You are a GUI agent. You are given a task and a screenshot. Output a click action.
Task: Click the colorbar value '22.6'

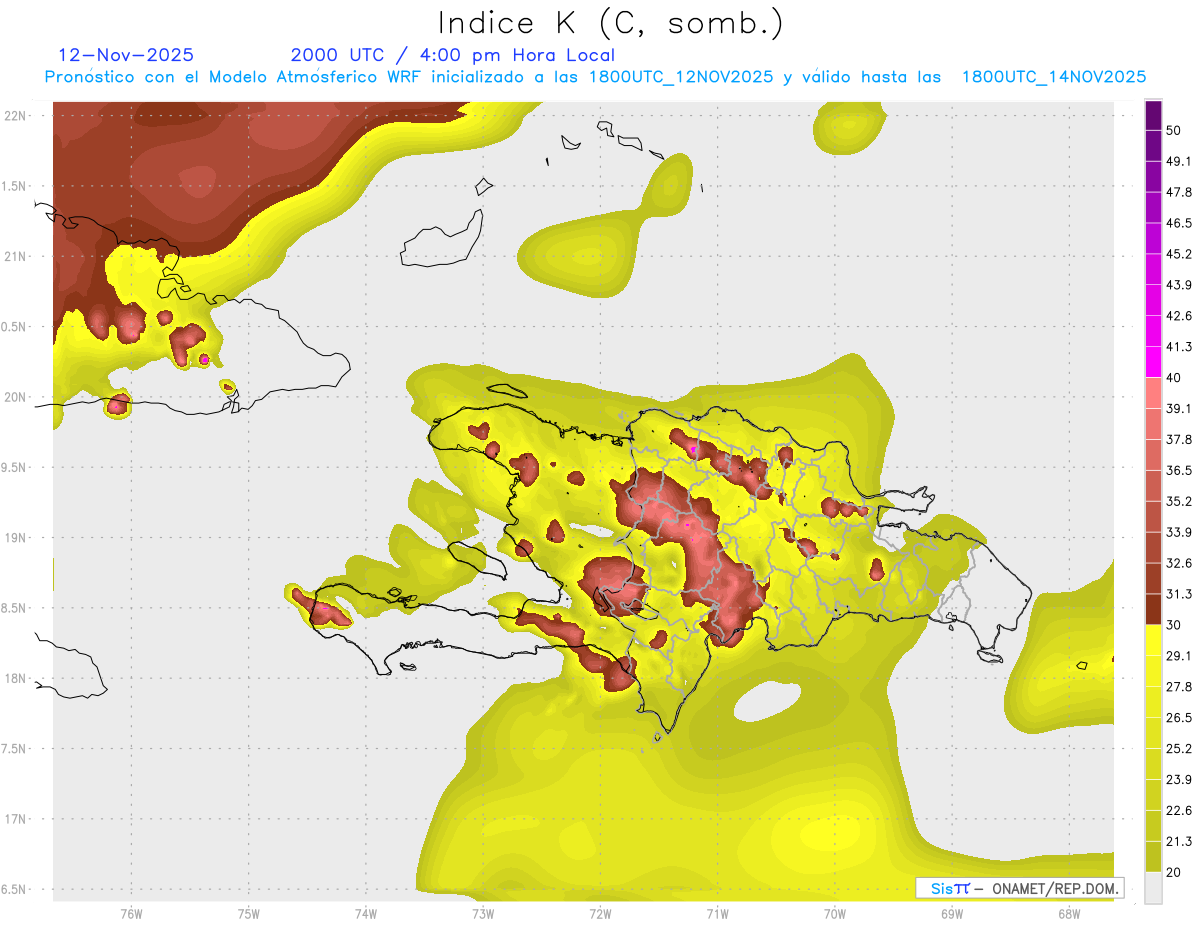click(x=1178, y=811)
